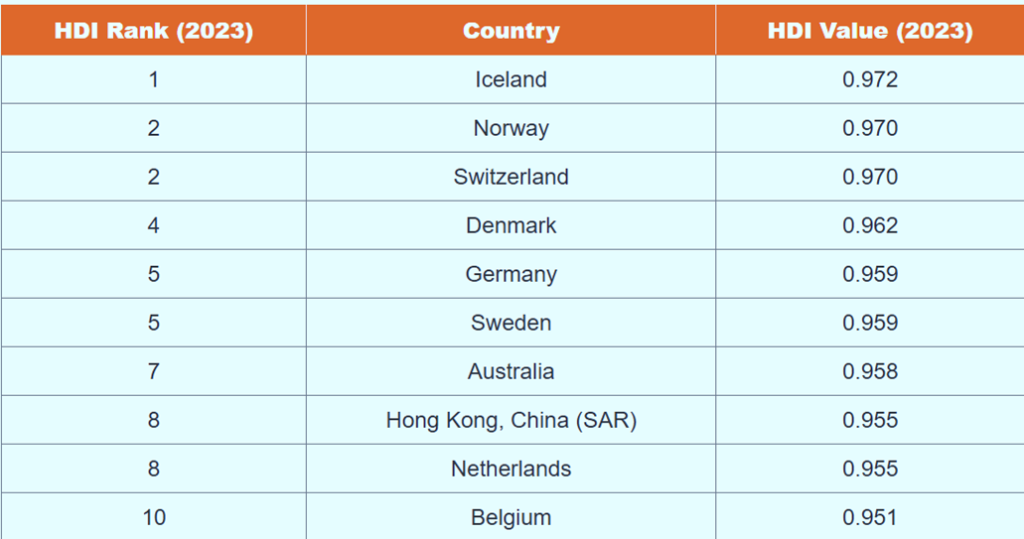Click the Germany entry in table
The height and width of the screenshot is (539, 1024).
tap(511, 274)
